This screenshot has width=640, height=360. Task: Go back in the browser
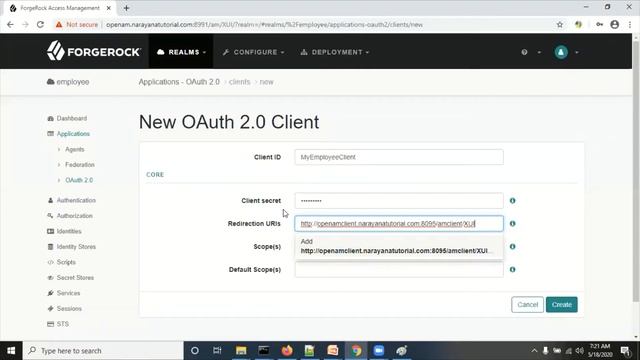10,24
